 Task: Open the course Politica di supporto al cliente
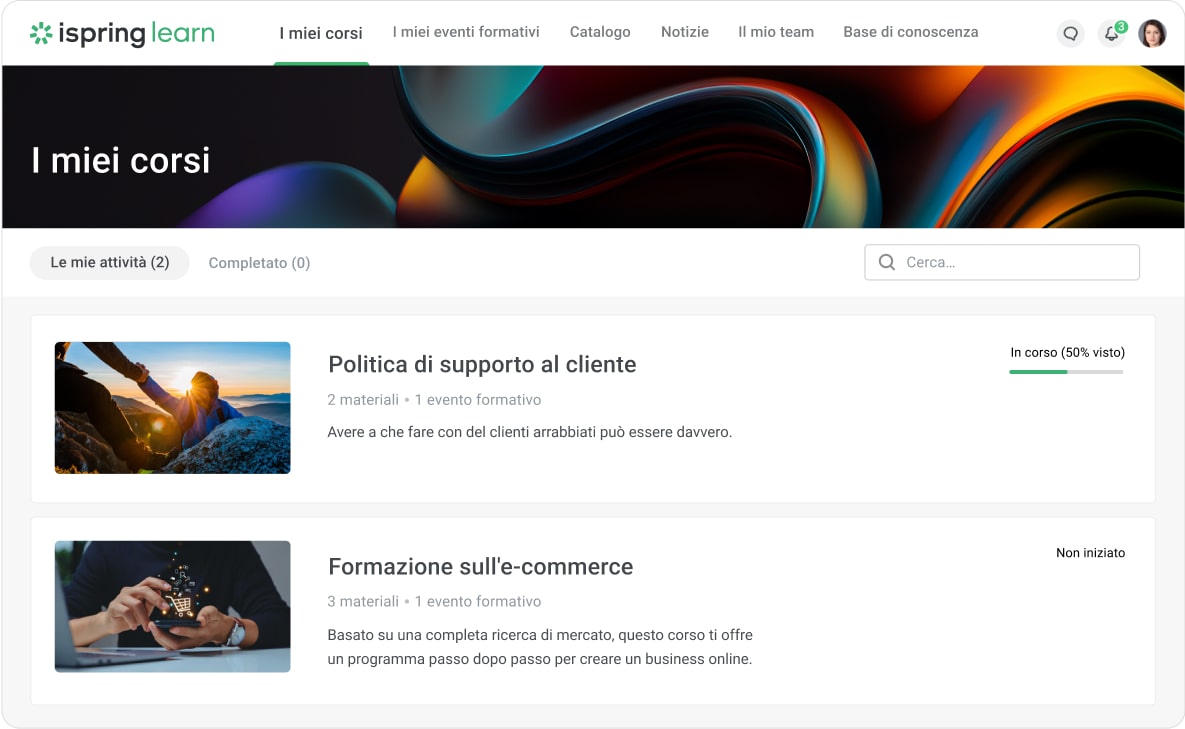482,365
